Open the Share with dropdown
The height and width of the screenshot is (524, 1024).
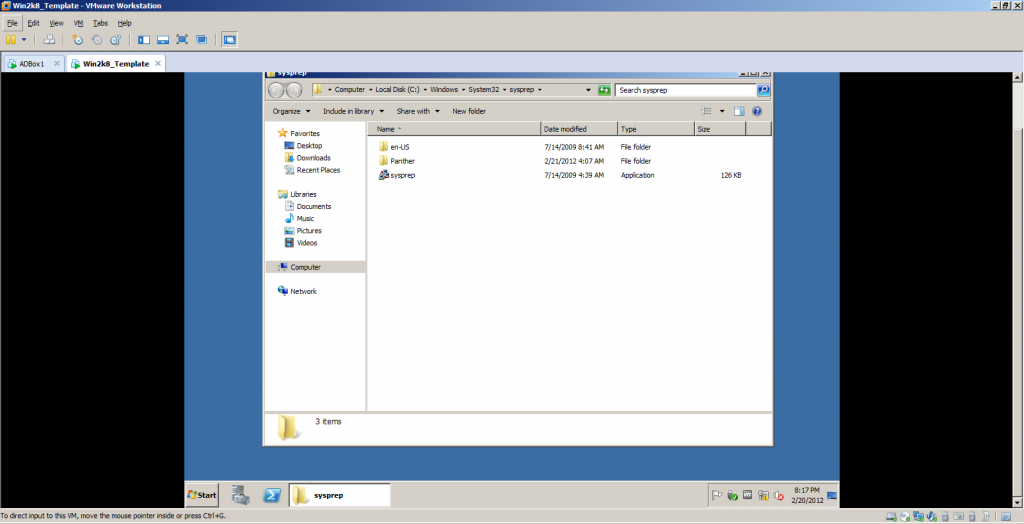[x=418, y=111]
